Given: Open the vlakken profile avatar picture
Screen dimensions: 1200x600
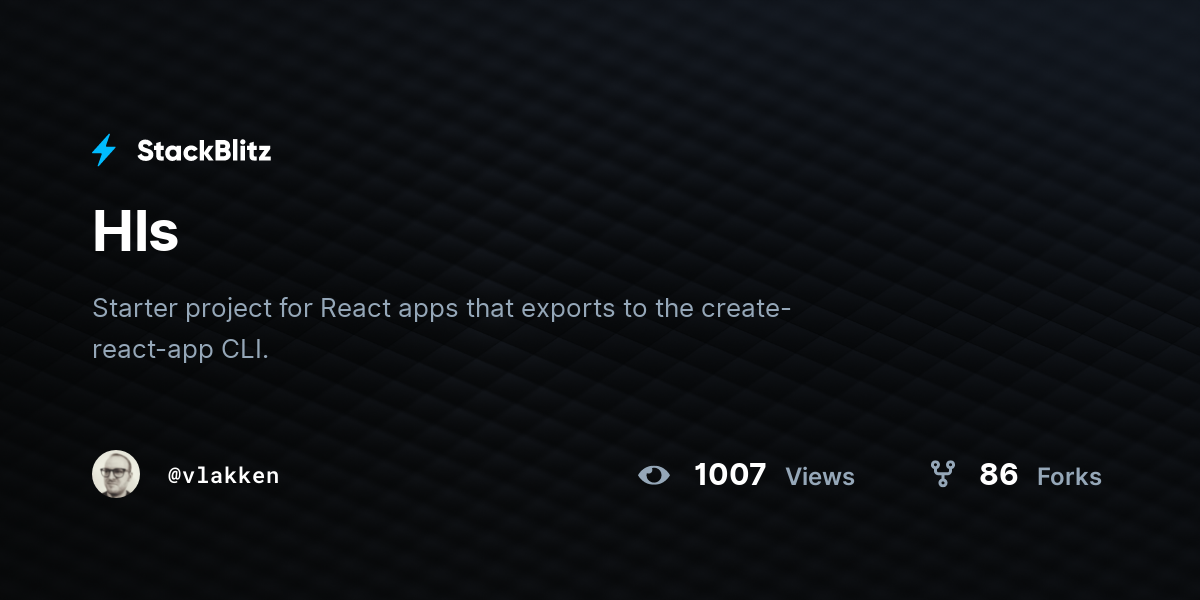Looking at the screenshot, I should [116, 474].
